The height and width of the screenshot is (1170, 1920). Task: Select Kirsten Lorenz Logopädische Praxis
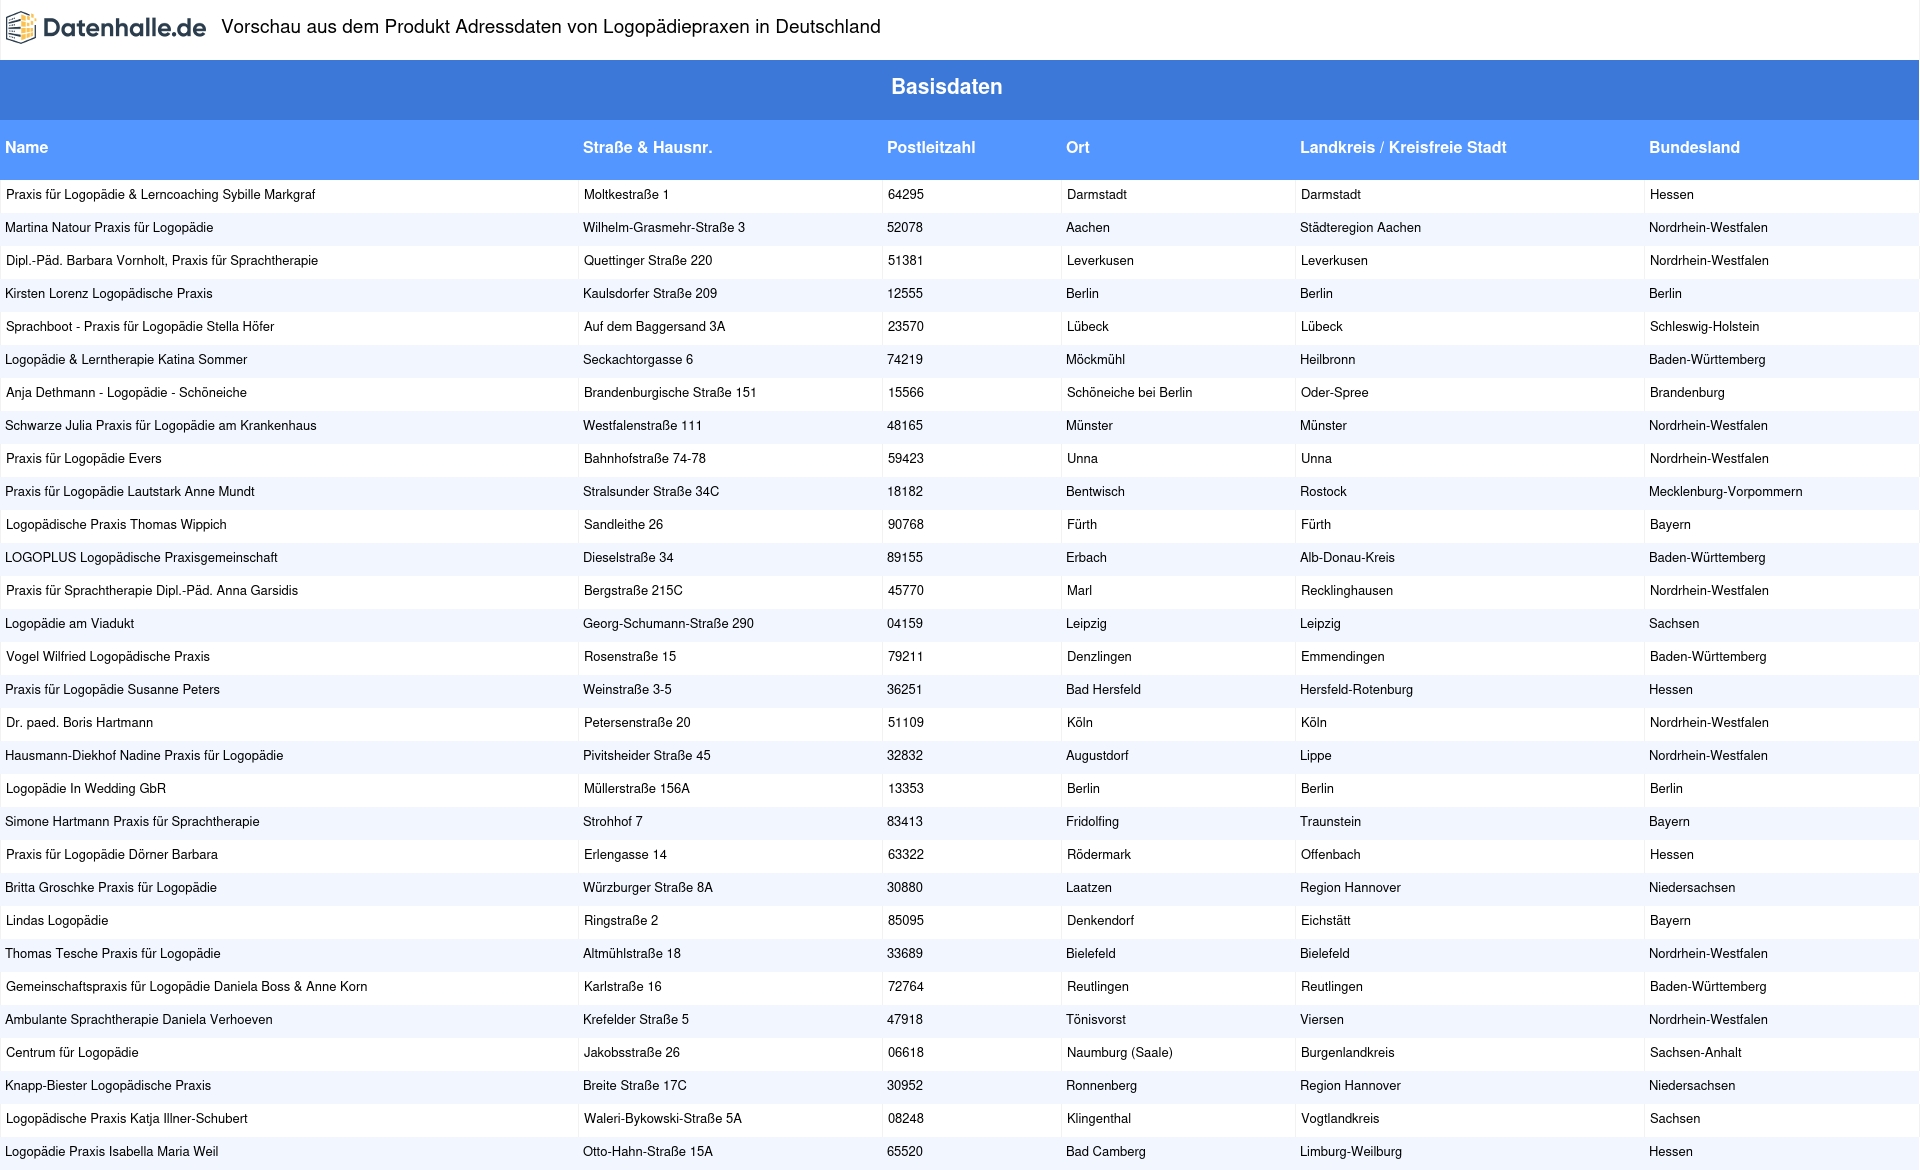(109, 294)
